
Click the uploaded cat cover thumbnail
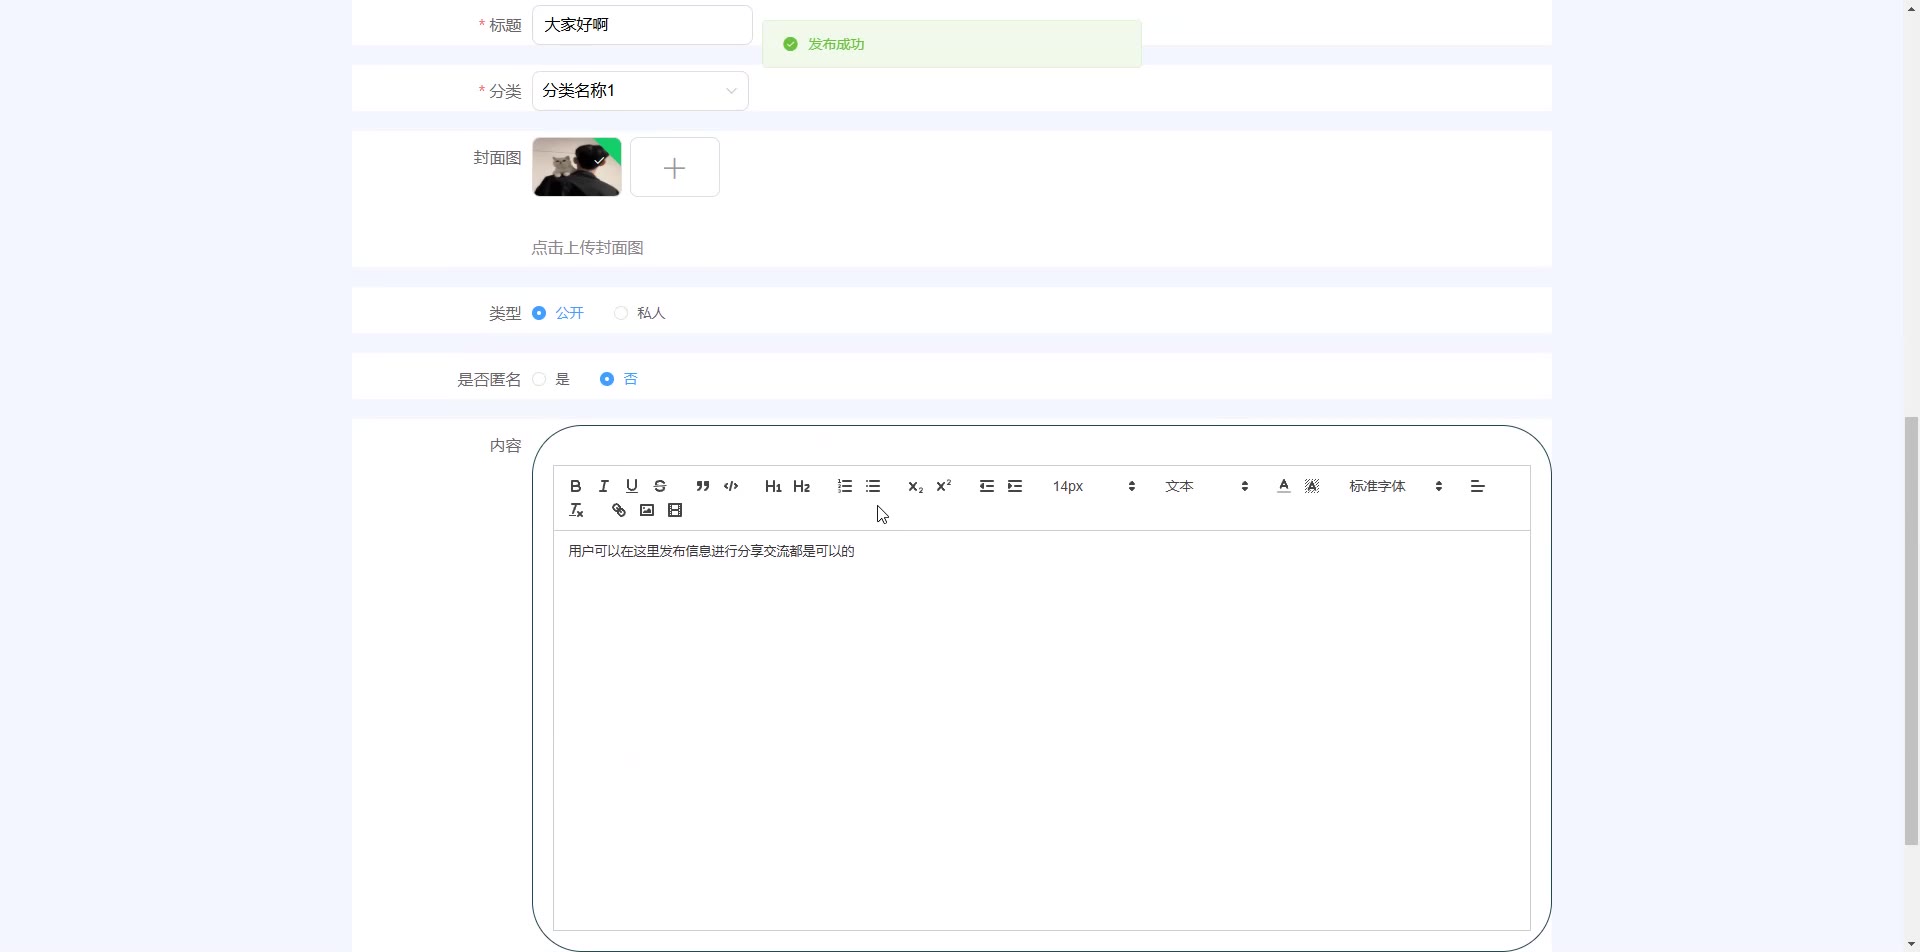[577, 167]
